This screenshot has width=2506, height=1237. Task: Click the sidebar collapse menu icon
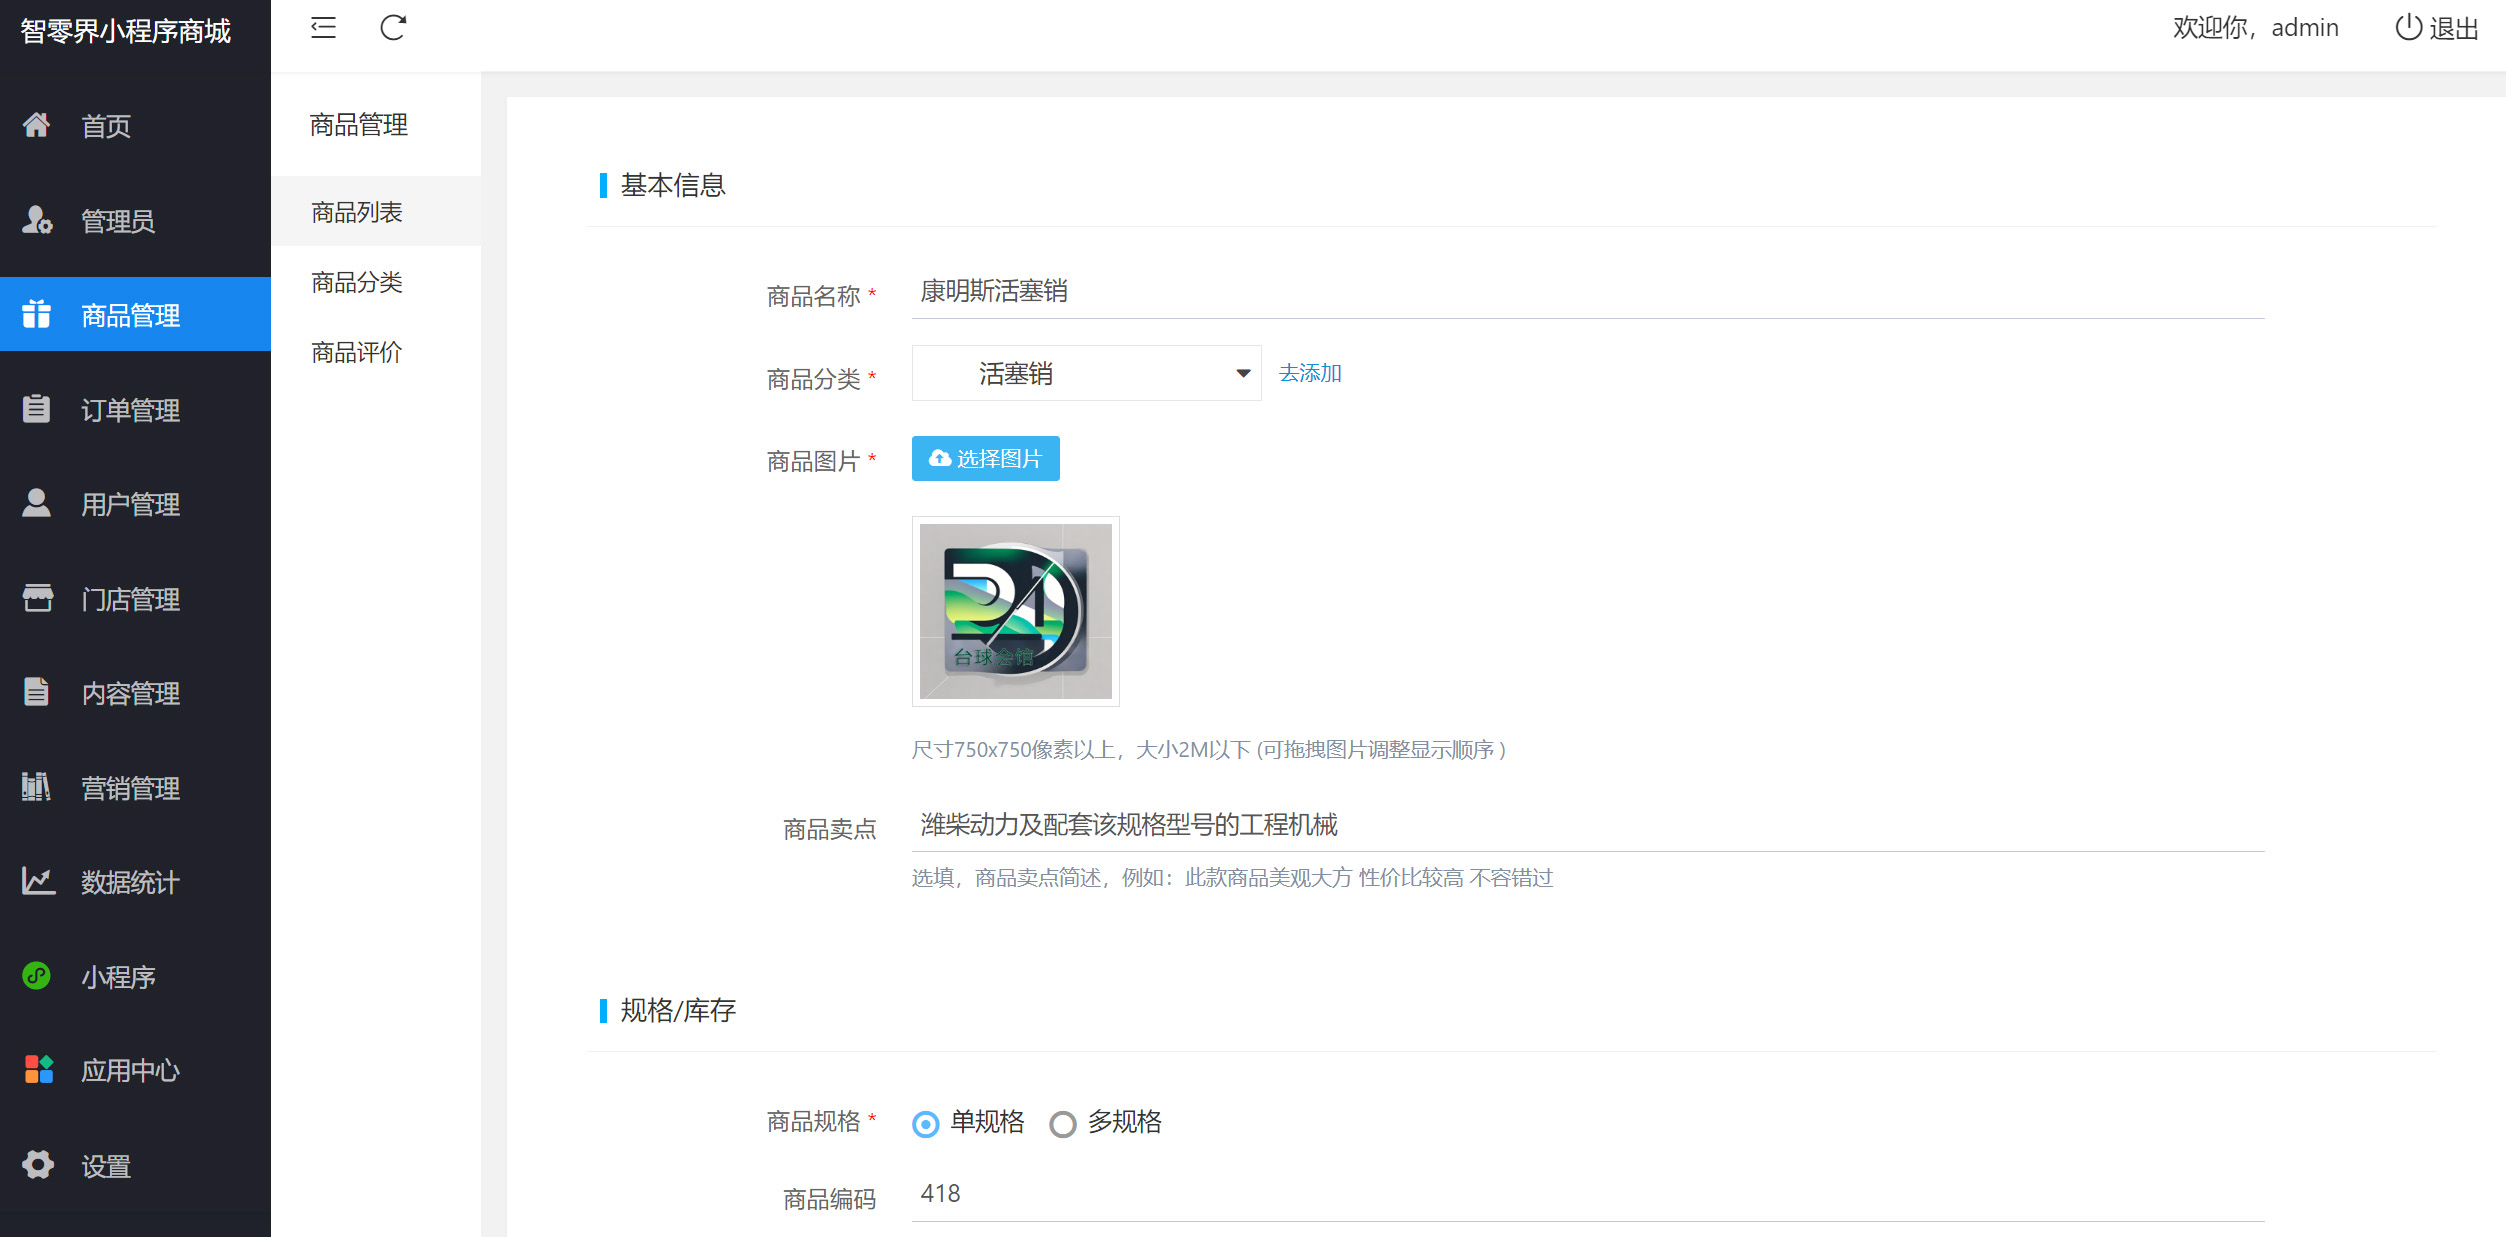[323, 28]
